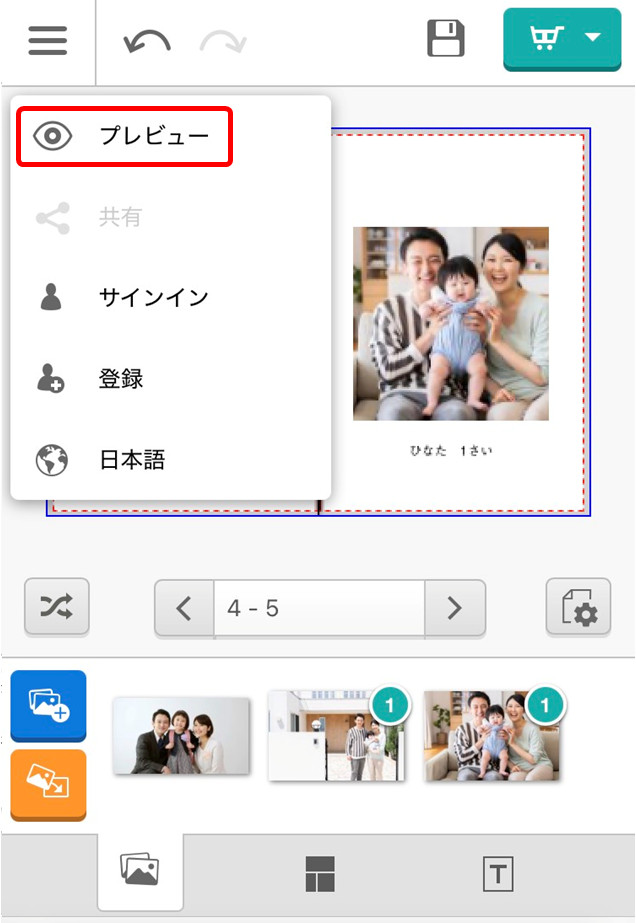Screen dimensions: 636x923
Task: Switch to the text tab
Action: (497, 874)
